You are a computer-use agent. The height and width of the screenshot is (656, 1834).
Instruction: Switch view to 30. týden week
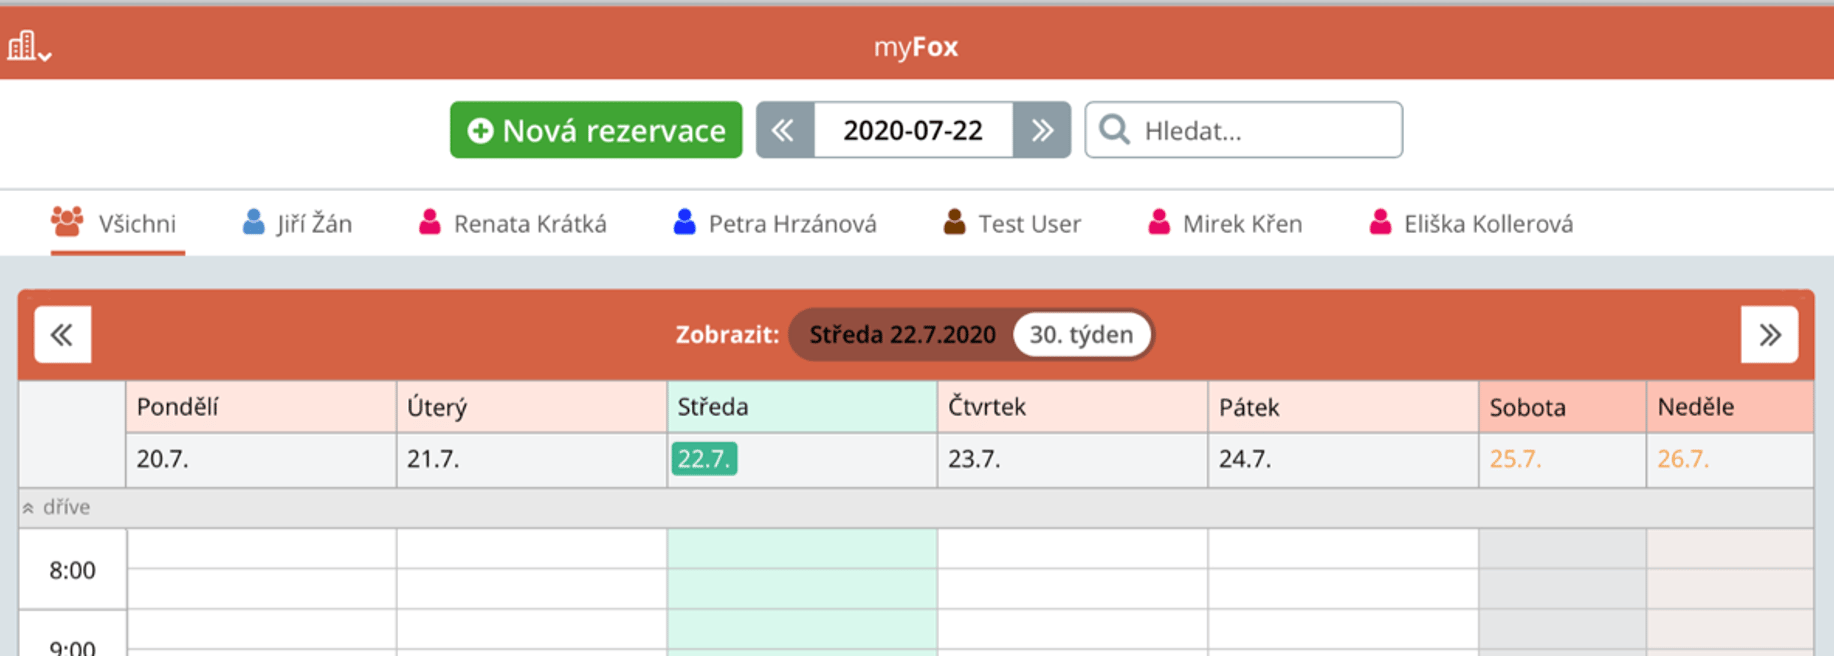(x=1081, y=334)
